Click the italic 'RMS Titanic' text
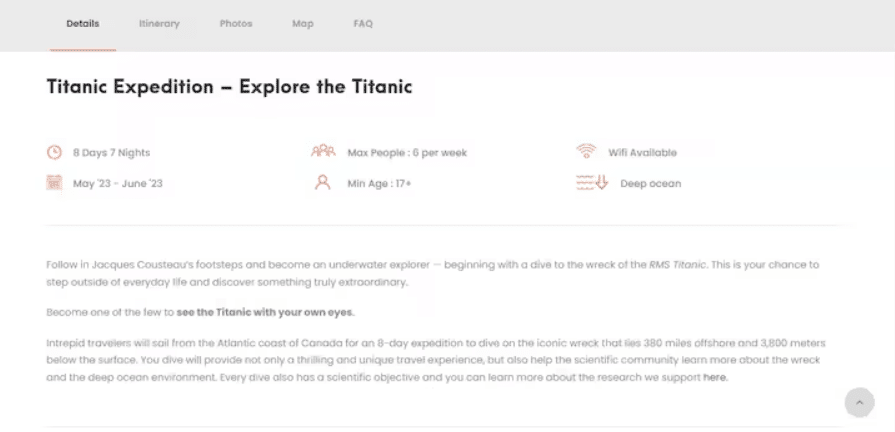 pyautogui.click(x=677, y=265)
